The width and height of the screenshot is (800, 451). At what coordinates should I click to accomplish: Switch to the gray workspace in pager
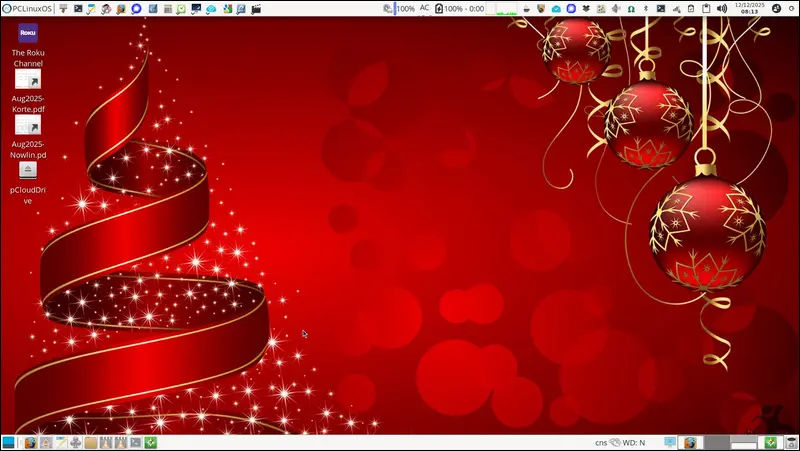pyautogui.click(x=717, y=443)
